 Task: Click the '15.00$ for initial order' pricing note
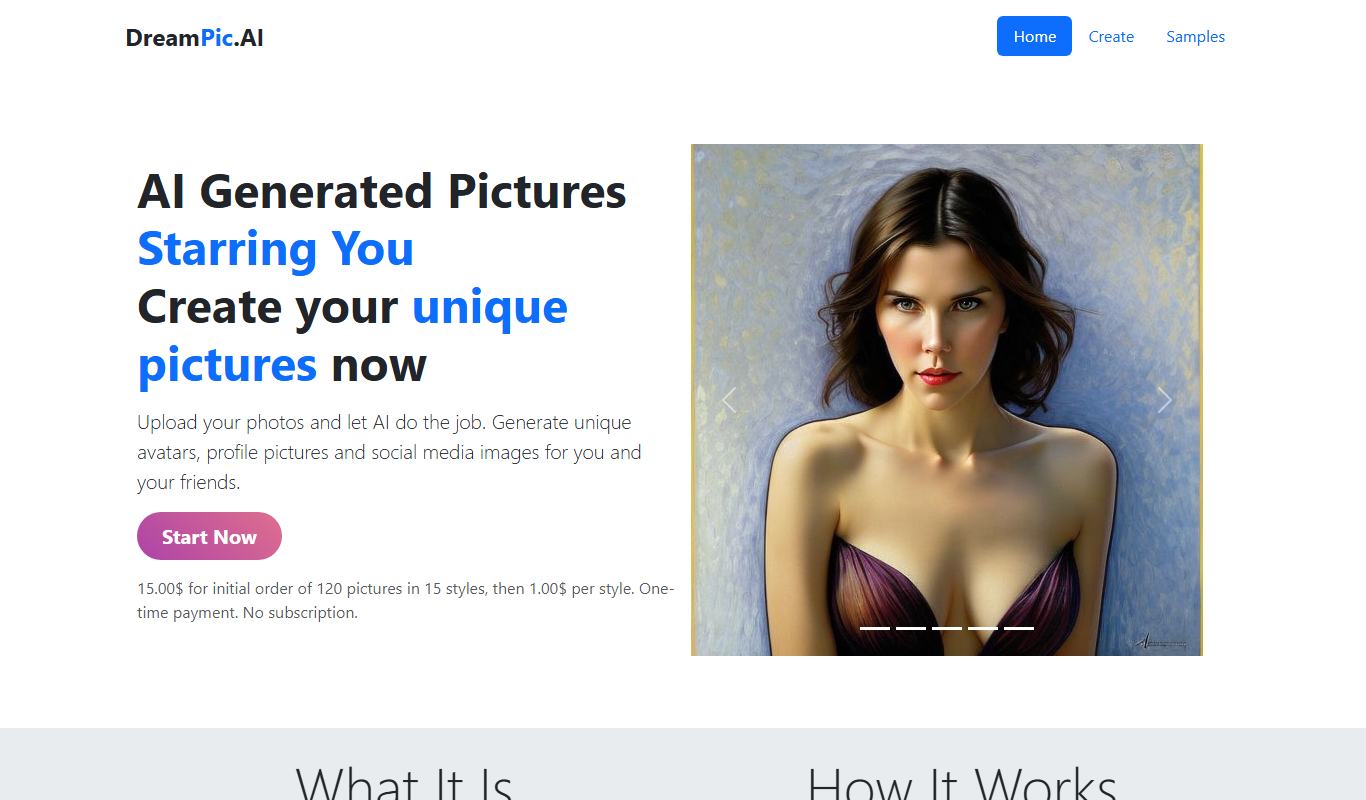tap(405, 600)
